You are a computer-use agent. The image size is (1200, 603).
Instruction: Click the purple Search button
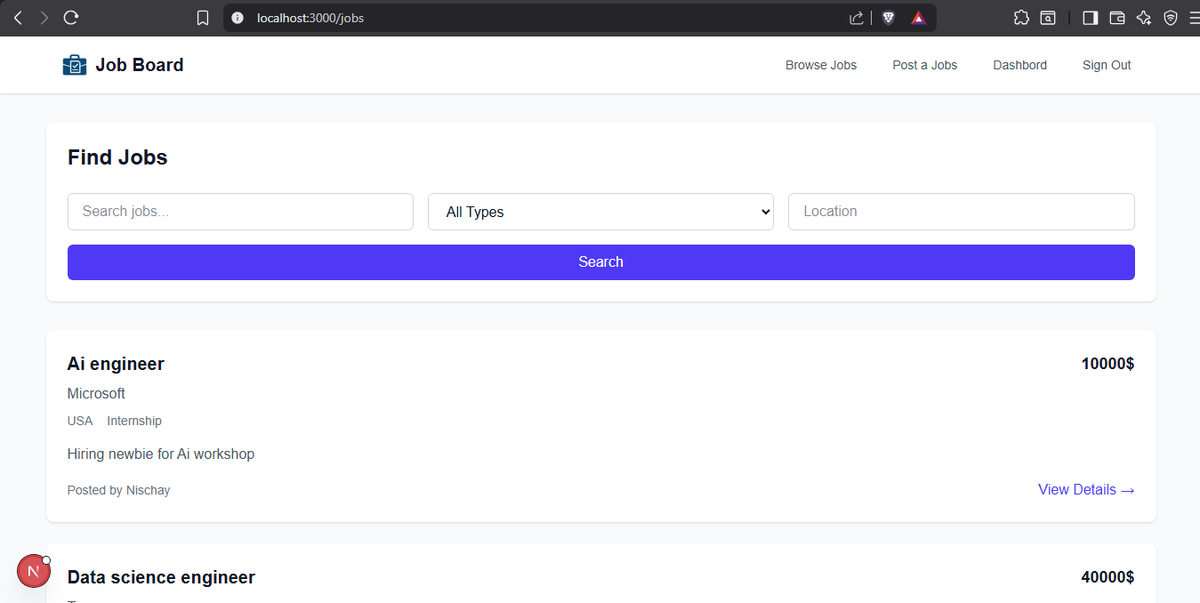601,262
